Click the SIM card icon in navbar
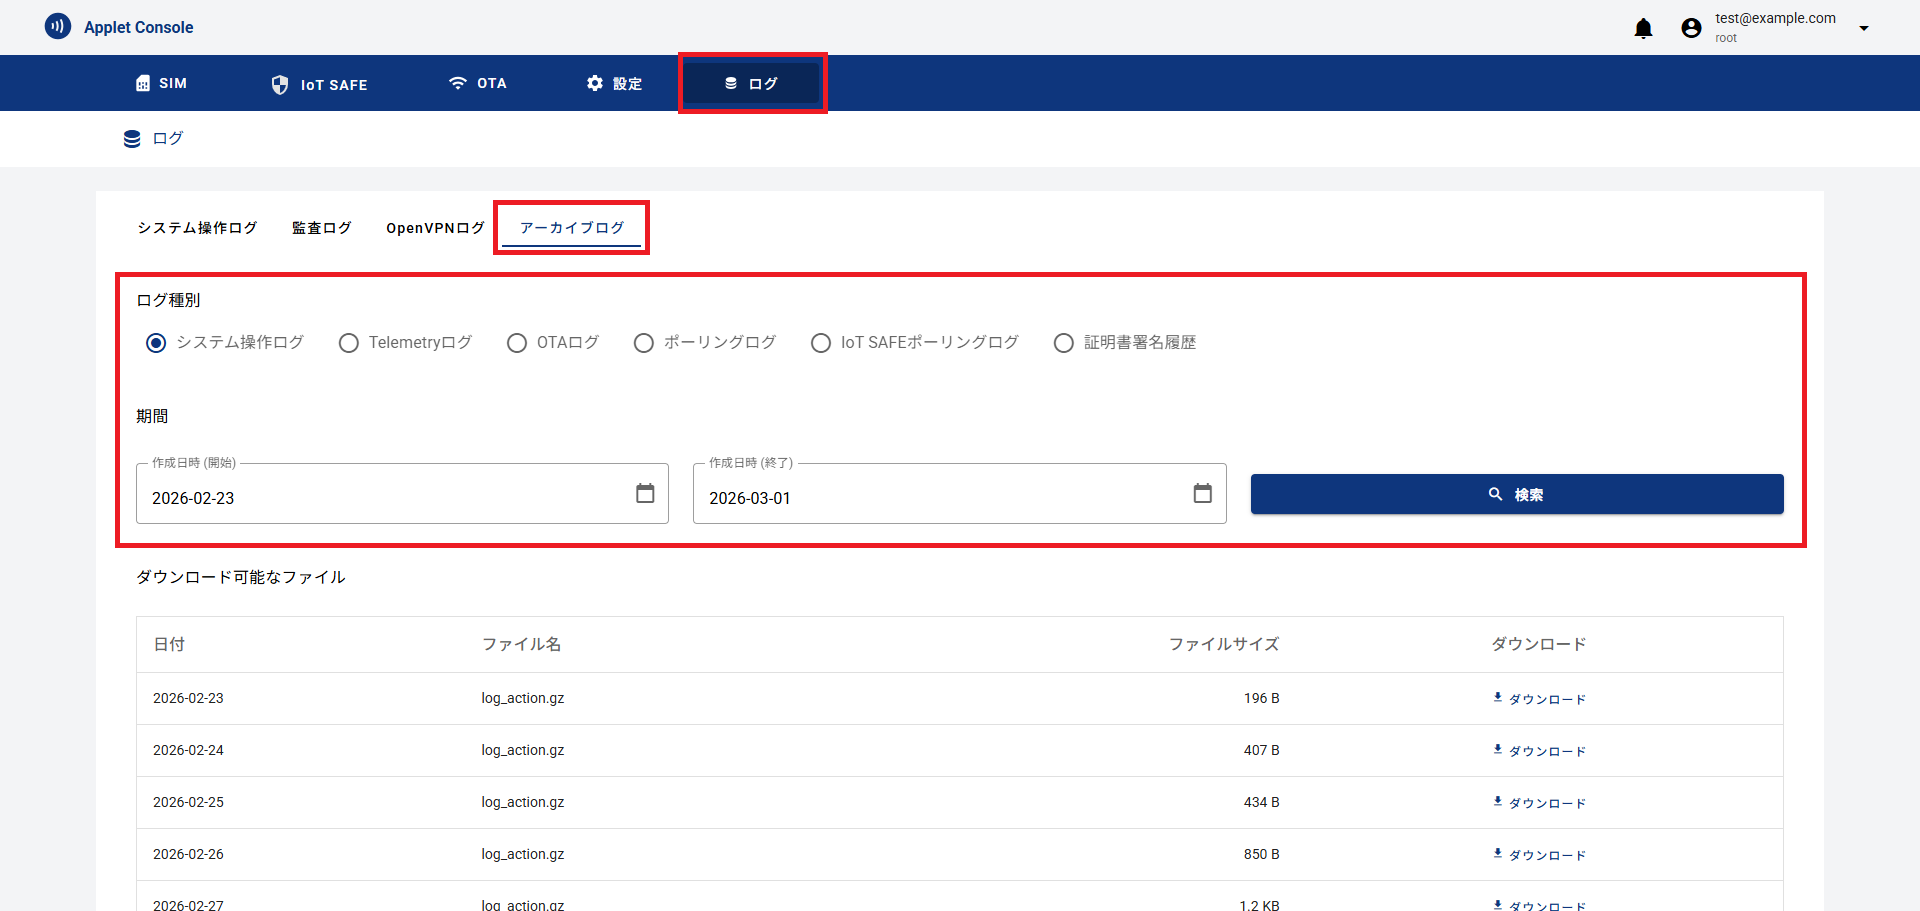 coord(143,83)
